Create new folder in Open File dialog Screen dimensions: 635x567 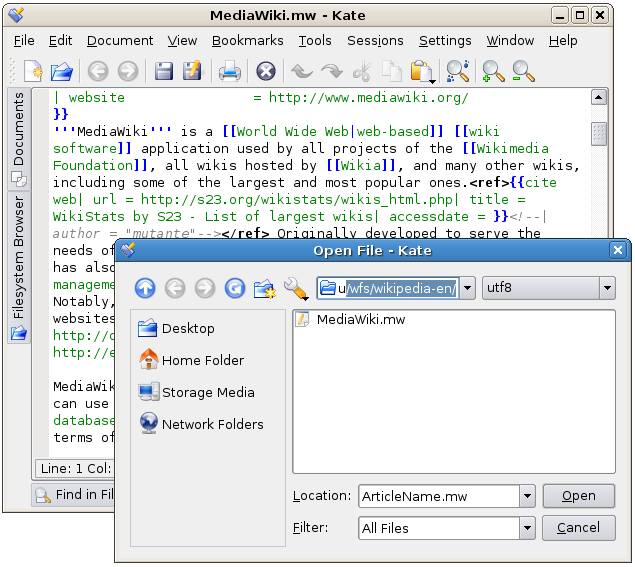point(265,288)
